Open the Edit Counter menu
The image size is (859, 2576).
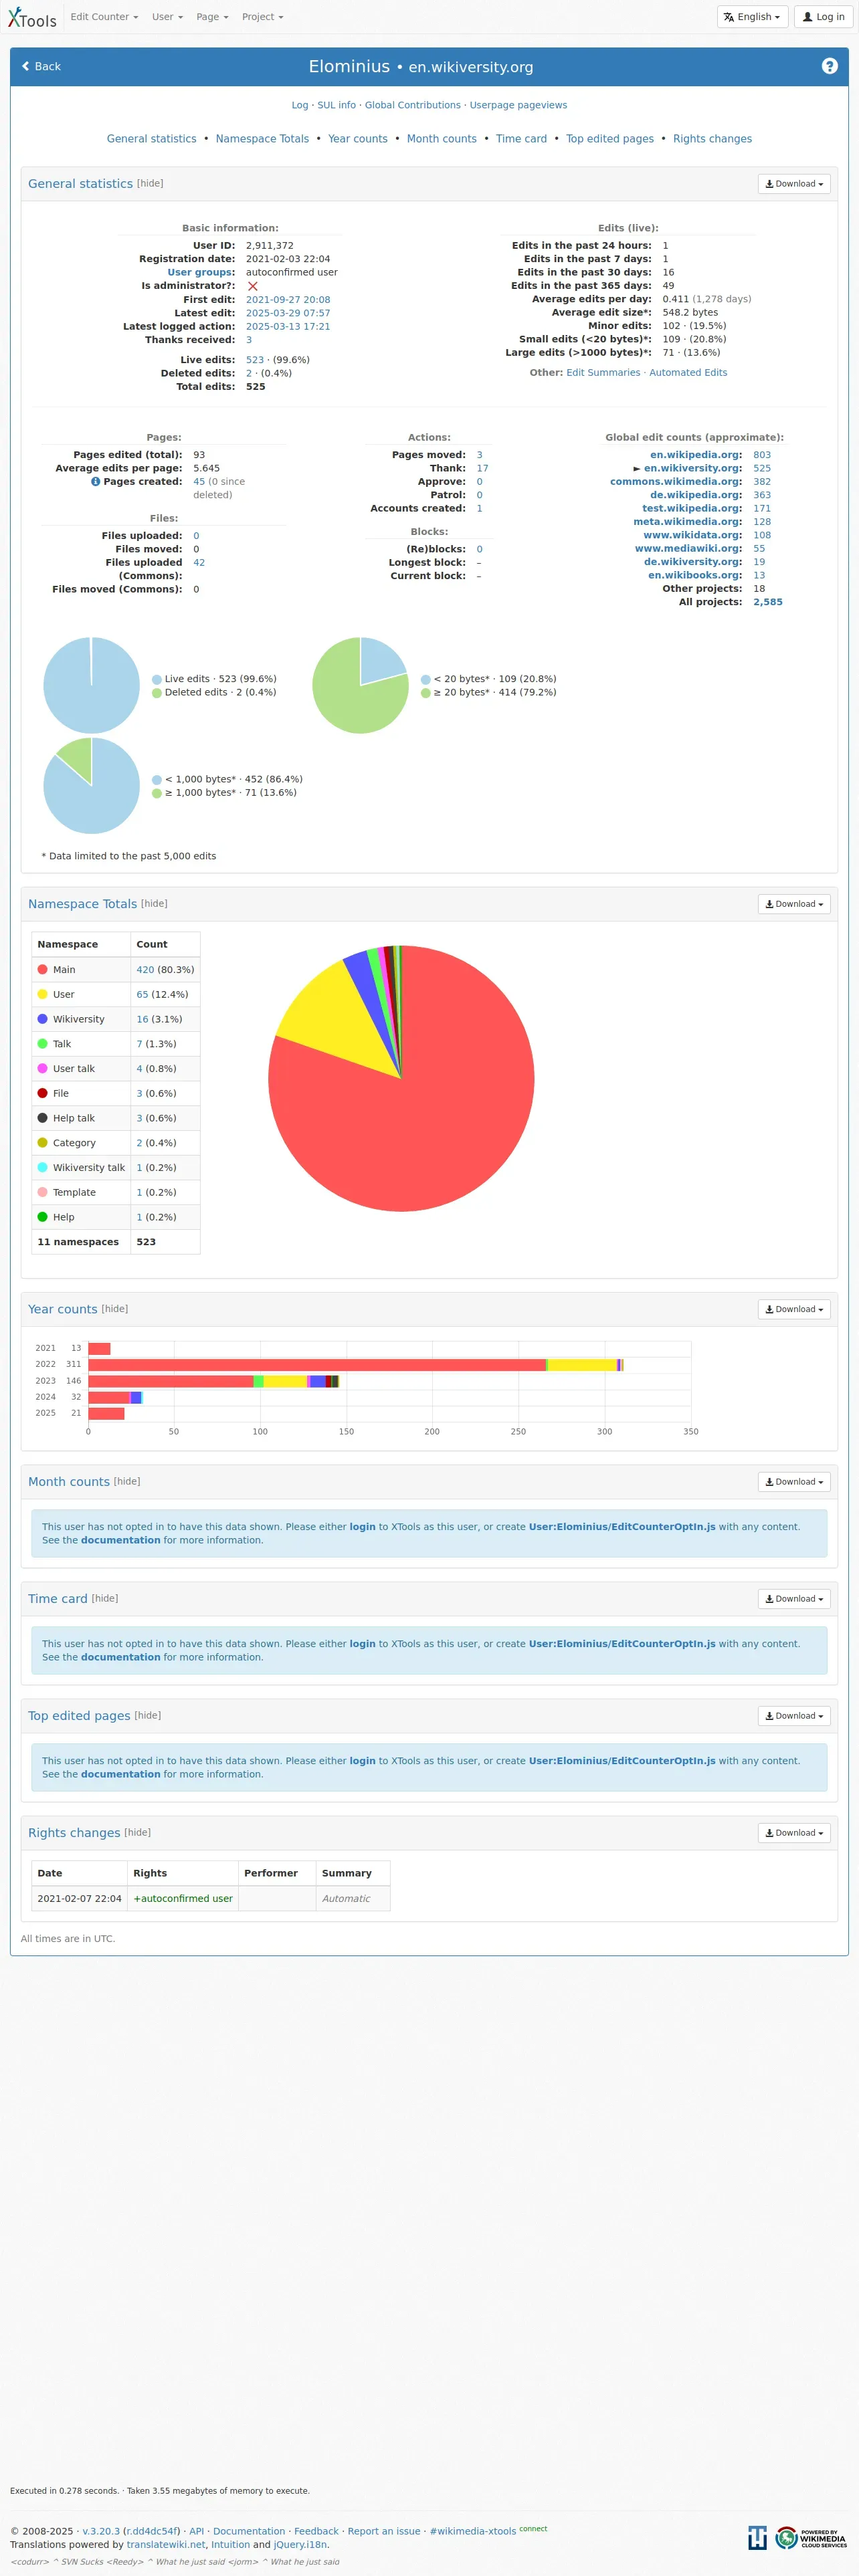point(104,17)
